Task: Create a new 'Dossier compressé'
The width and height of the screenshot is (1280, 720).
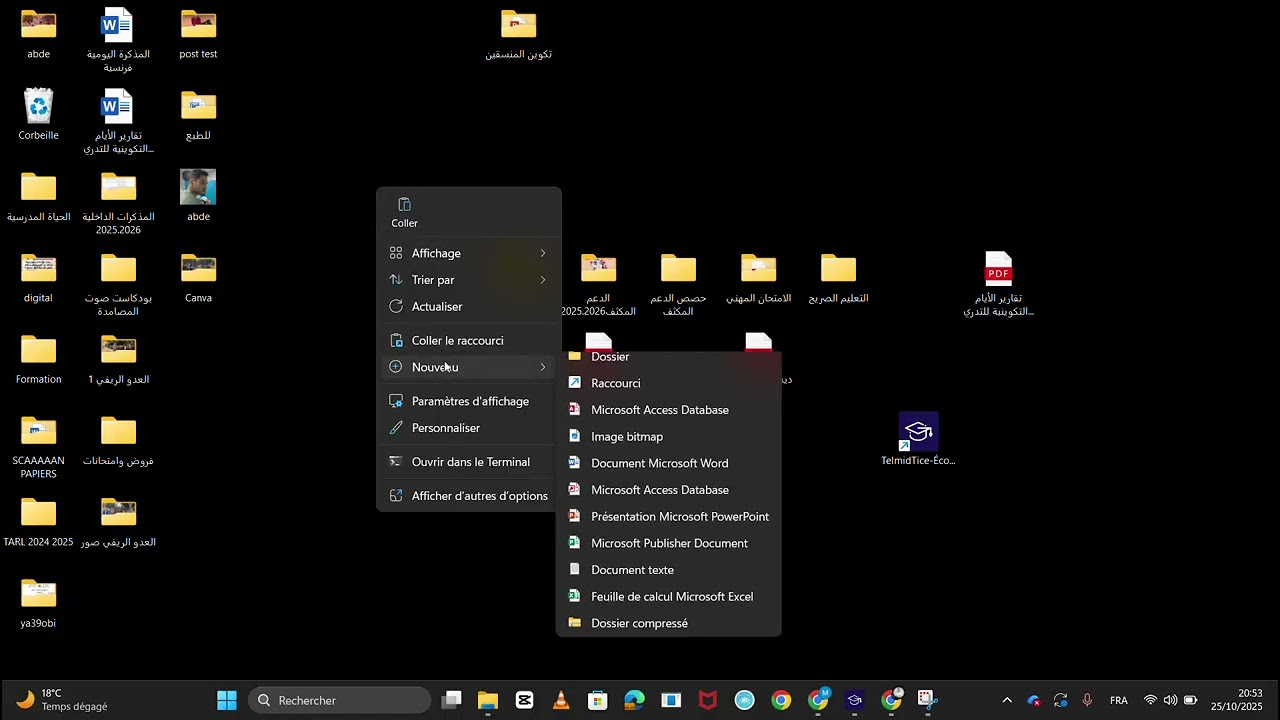Action: click(668, 623)
